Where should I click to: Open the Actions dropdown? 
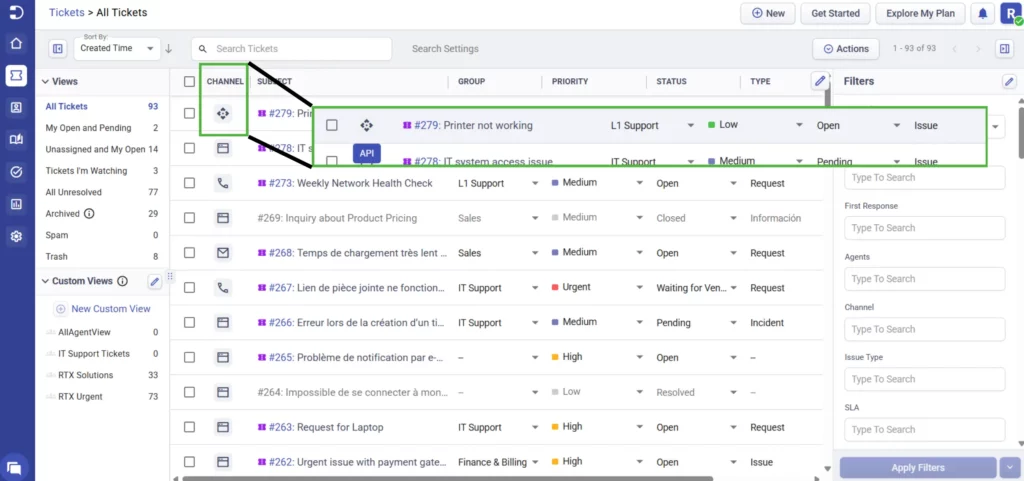[845, 49]
